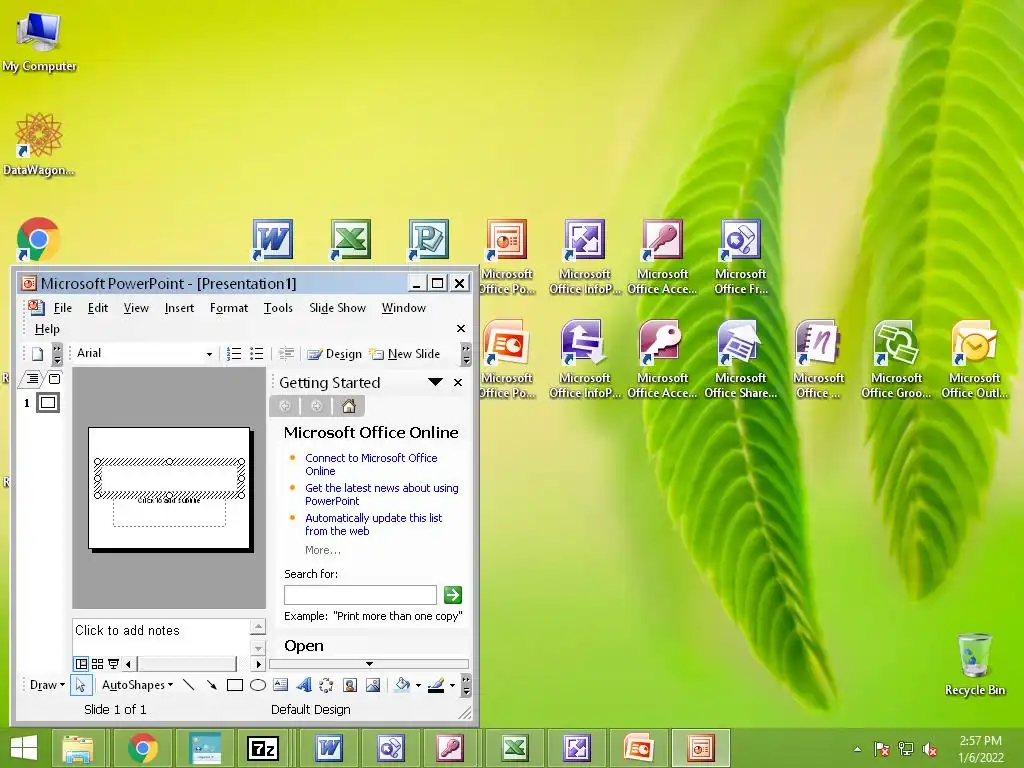Toggle Bullets list formatting

[x=257, y=354]
